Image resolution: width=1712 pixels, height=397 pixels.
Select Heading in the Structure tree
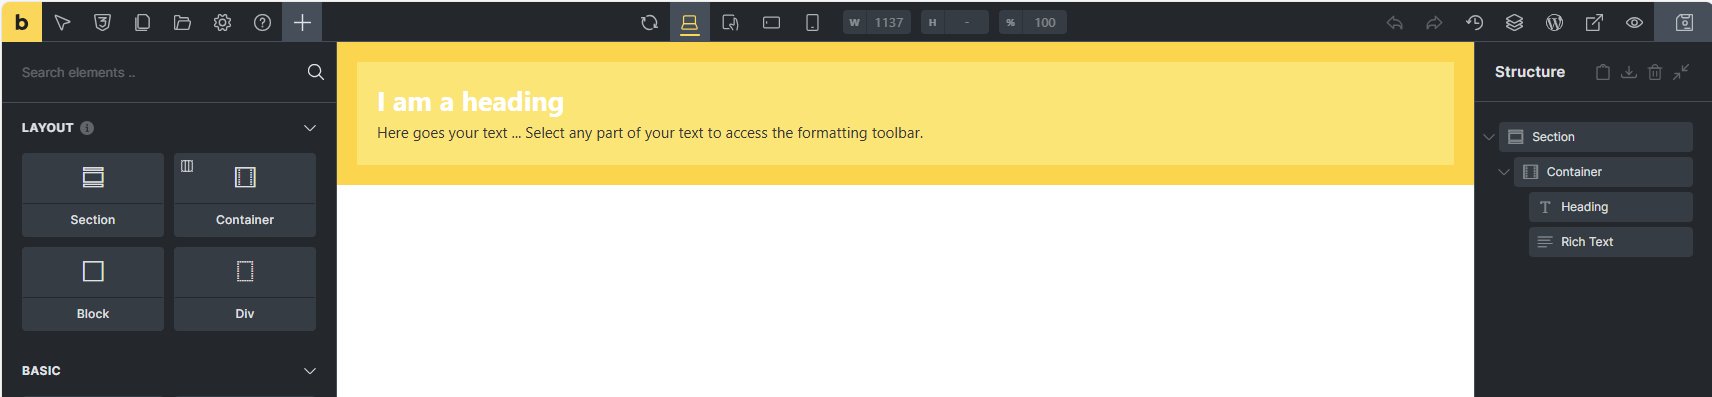[1610, 207]
